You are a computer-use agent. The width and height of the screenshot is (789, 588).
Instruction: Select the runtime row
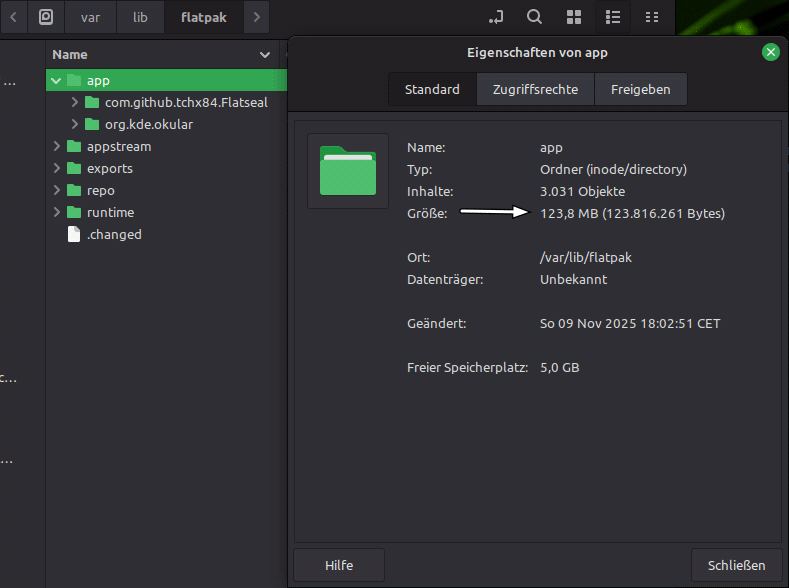167,212
